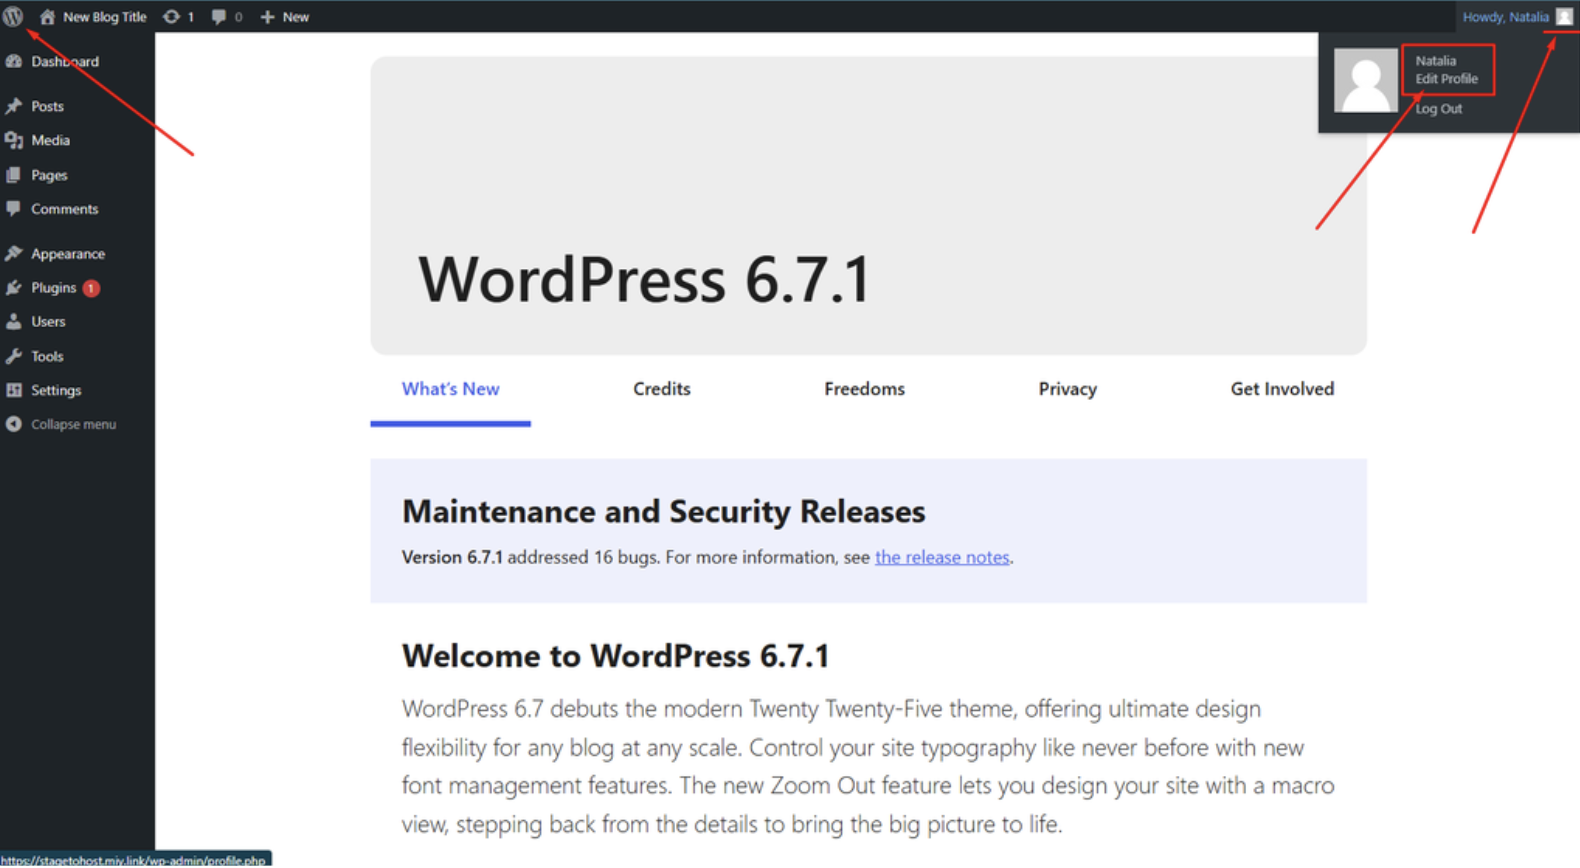The image size is (1580, 868).
Task: Click the Users person icon
Action: pyautogui.click(x=14, y=322)
